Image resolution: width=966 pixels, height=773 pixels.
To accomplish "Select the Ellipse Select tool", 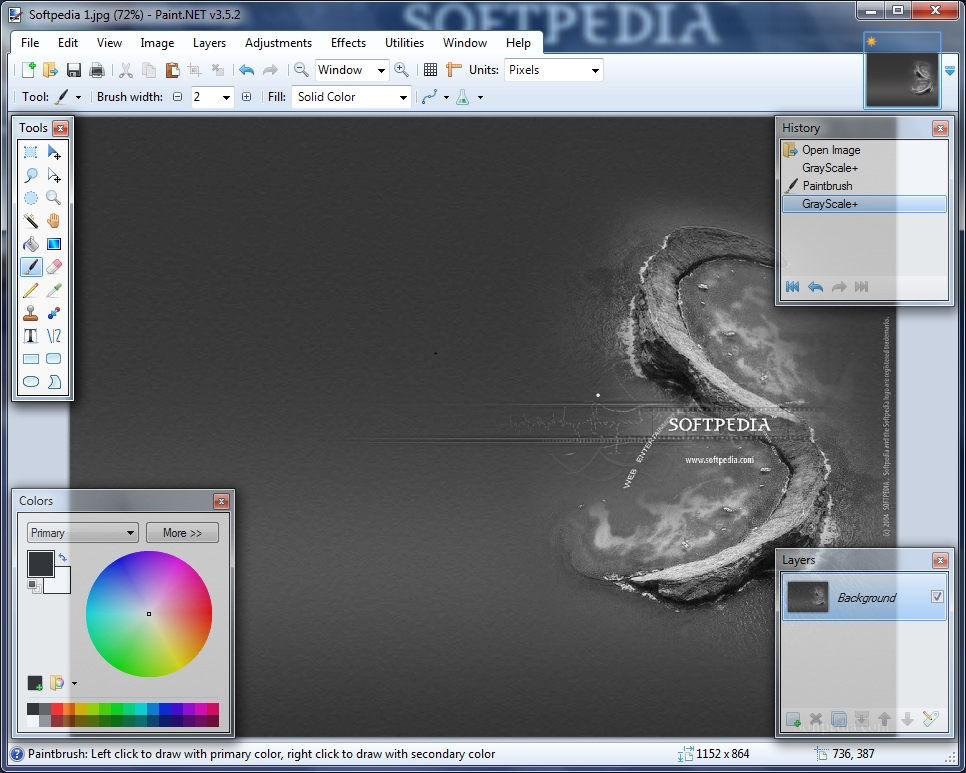I will (x=30, y=198).
